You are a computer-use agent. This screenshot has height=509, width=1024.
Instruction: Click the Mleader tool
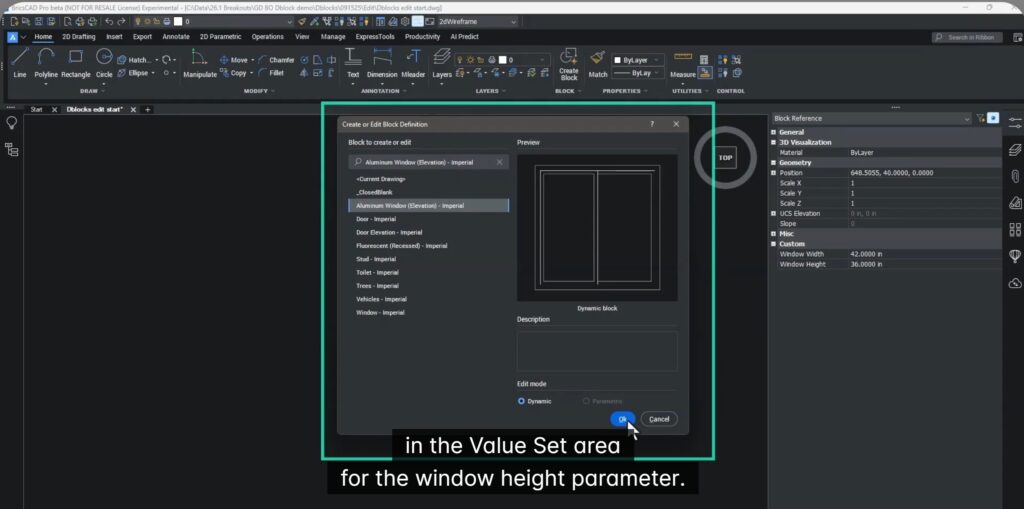click(413, 63)
